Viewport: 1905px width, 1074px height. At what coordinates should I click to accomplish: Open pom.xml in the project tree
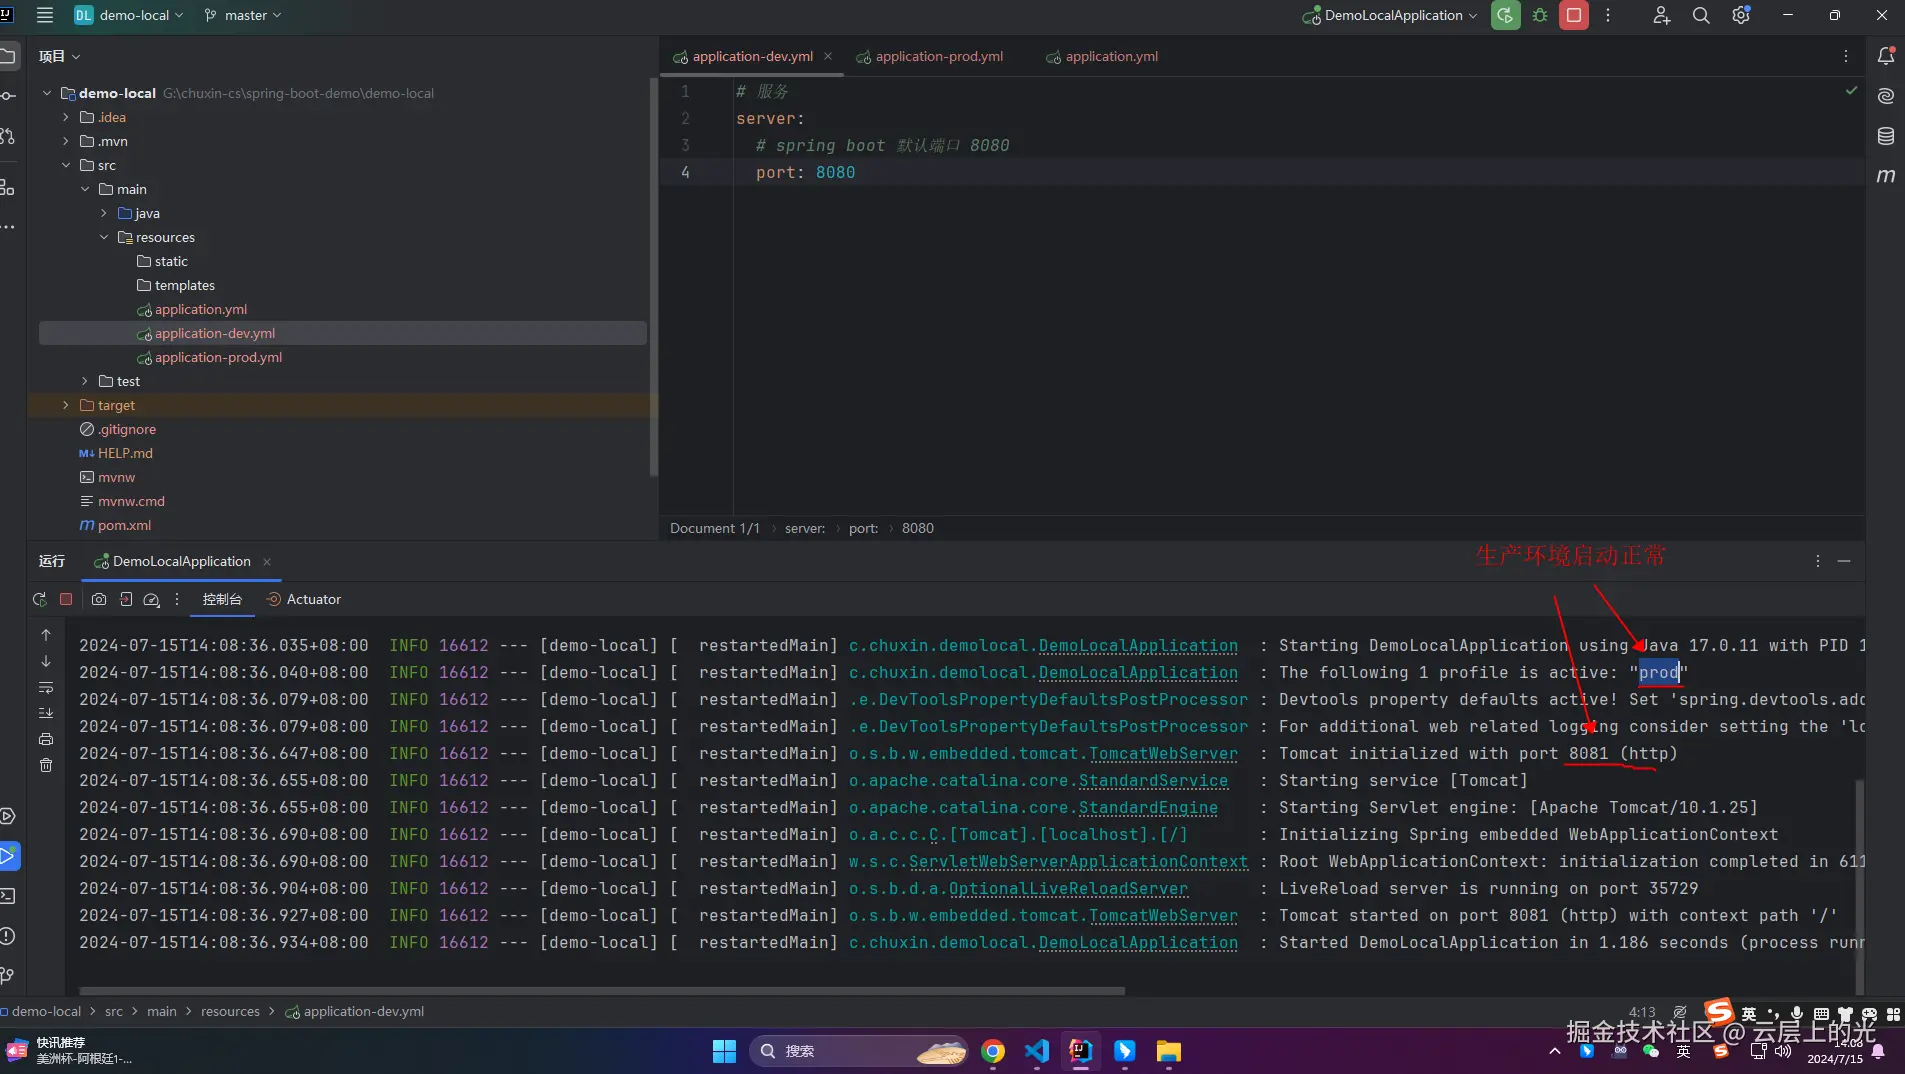tap(124, 525)
